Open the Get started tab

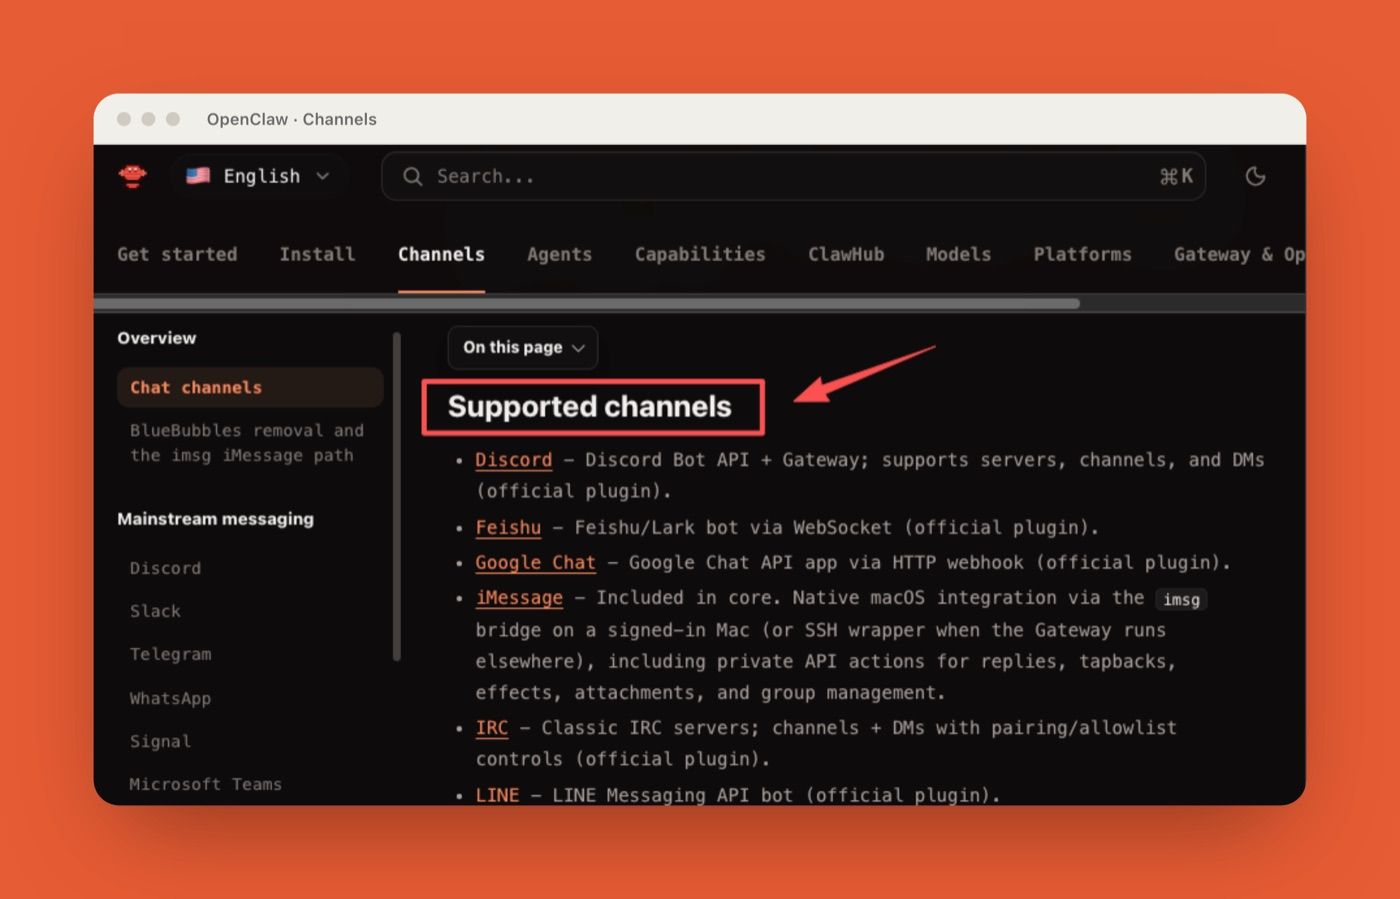point(177,254)
